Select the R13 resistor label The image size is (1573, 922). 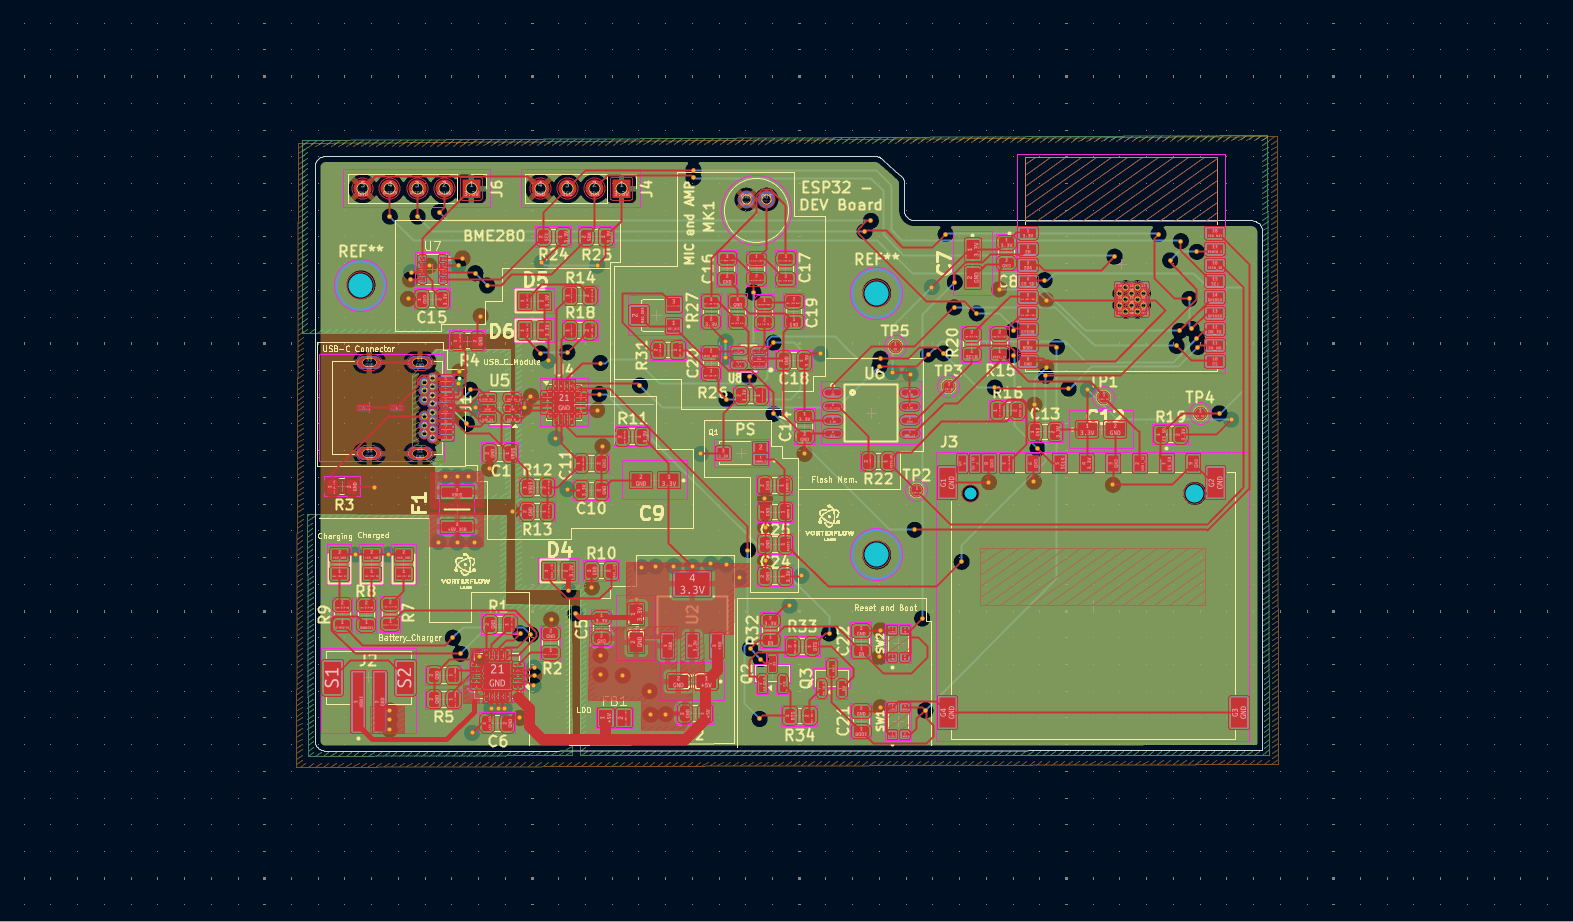[537, 529]
